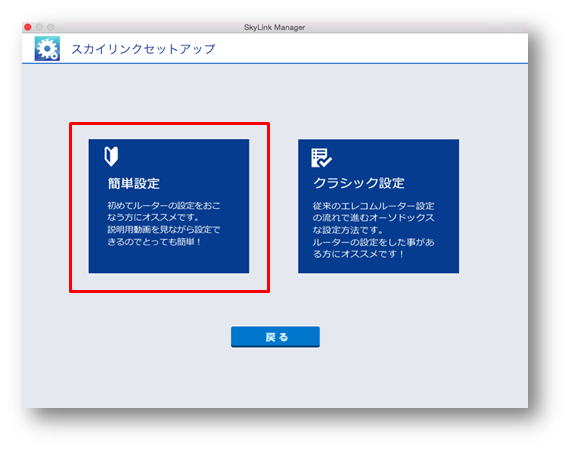Click the line ルーターの設定をした事があ

(x=373, y=242)
